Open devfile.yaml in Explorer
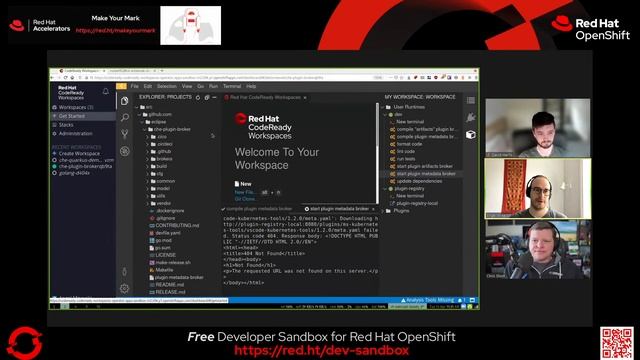This screenshot has width=640, height=360. pyautogui.click(x=168, y=233)
